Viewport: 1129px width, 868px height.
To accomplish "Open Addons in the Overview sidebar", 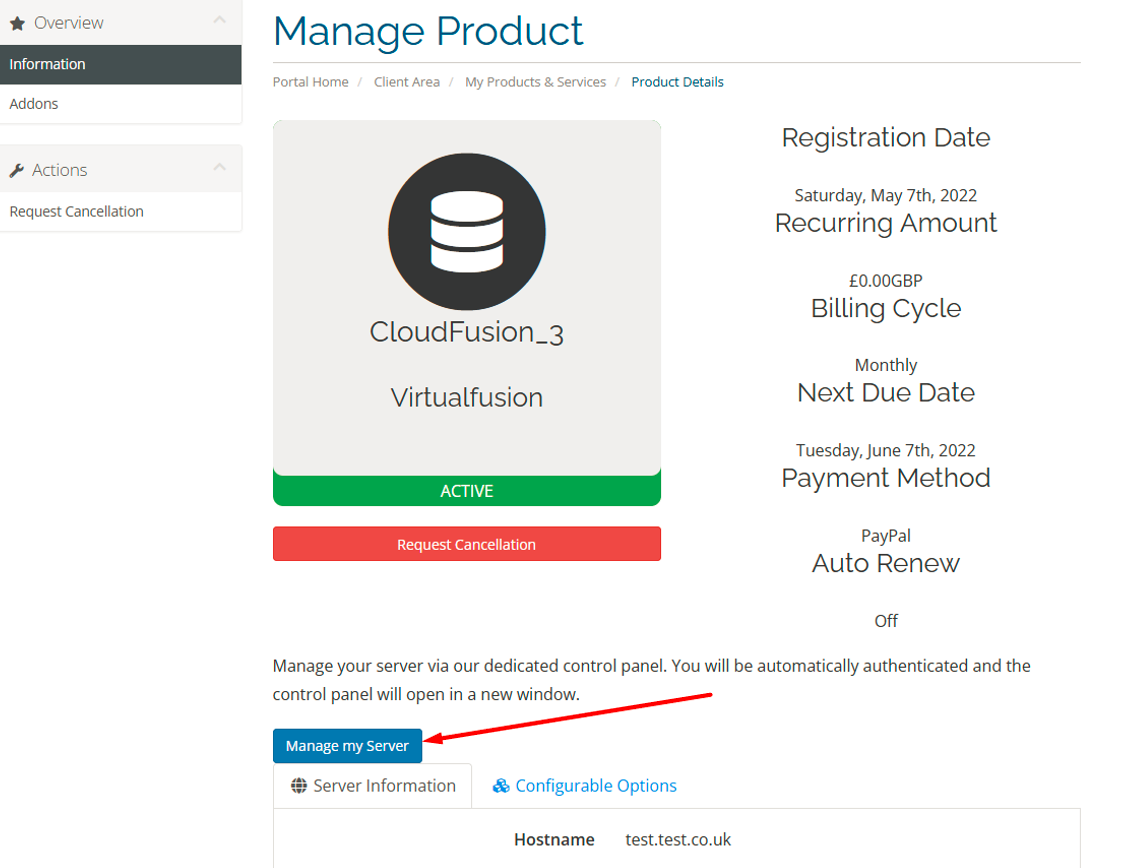I will (121, 104).
